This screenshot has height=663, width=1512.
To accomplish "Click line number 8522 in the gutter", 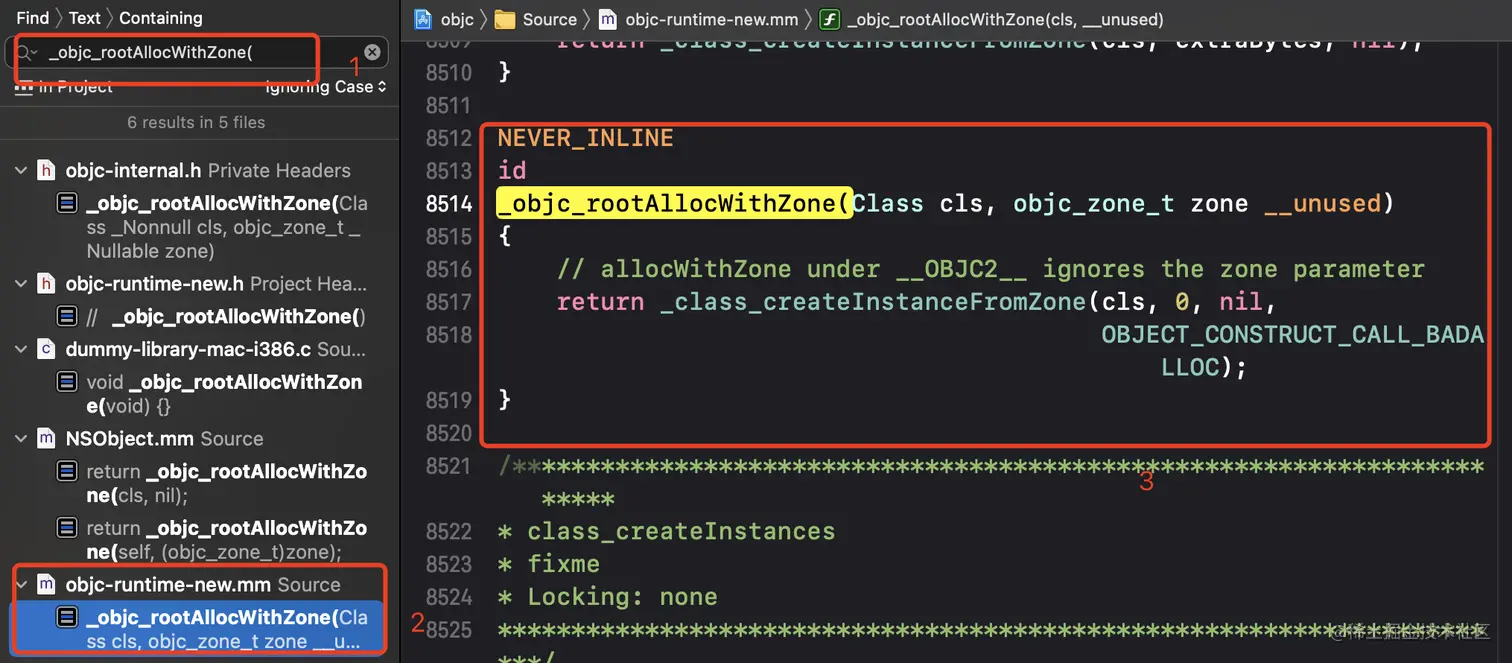I will [x=448, y=531].
